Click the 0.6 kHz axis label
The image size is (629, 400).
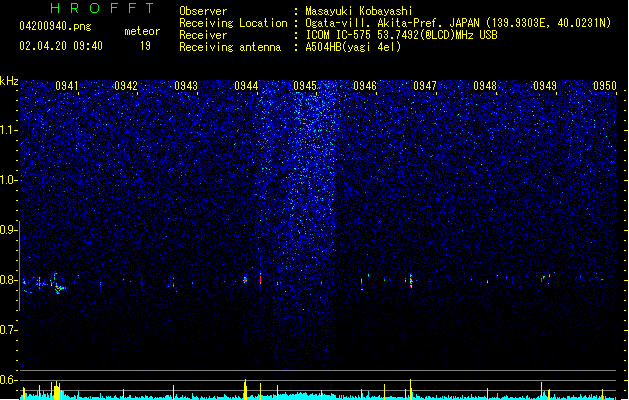[x=8, y=380]
